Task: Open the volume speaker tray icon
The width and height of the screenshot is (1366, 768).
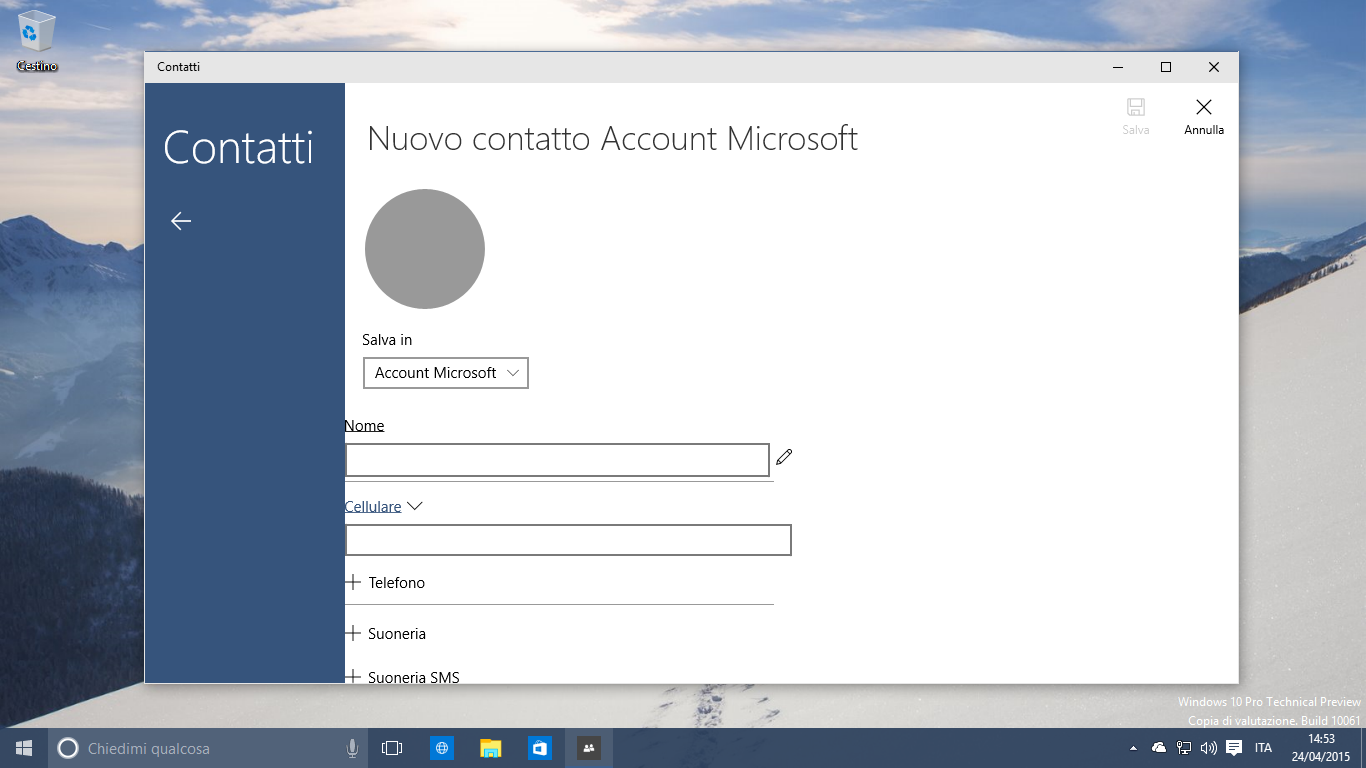Action: 1208,748
